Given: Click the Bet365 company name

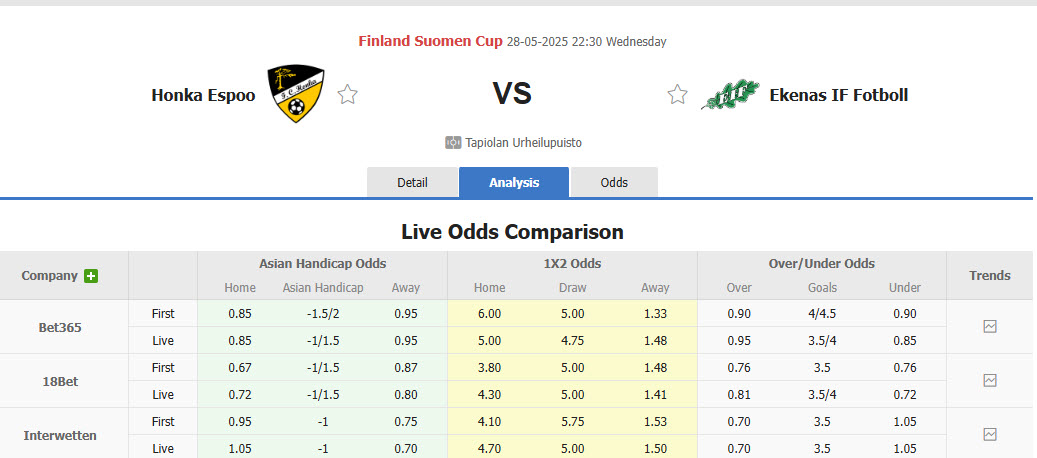Looking at the screenshot, I should (x=60, y=327).
